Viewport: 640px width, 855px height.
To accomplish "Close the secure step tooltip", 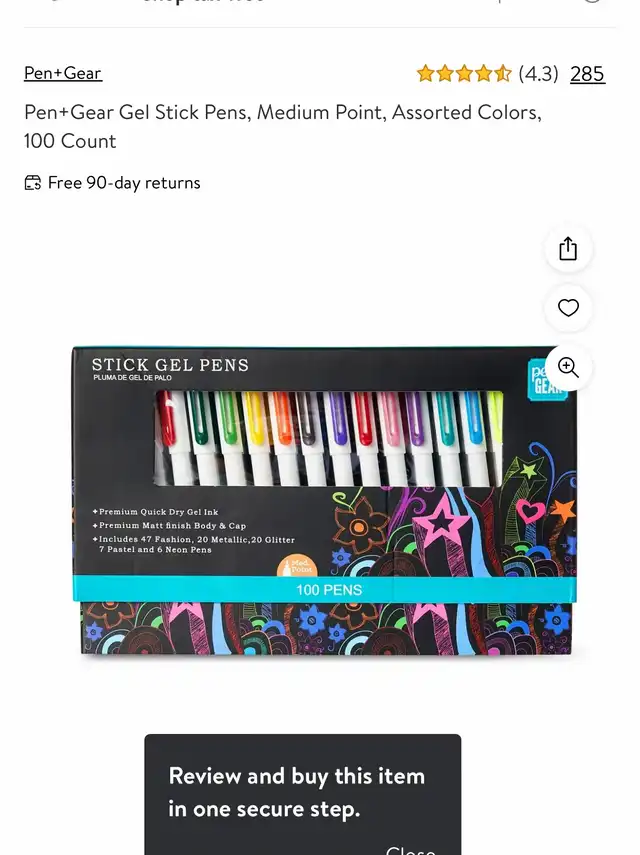I will tap(410, 850).
